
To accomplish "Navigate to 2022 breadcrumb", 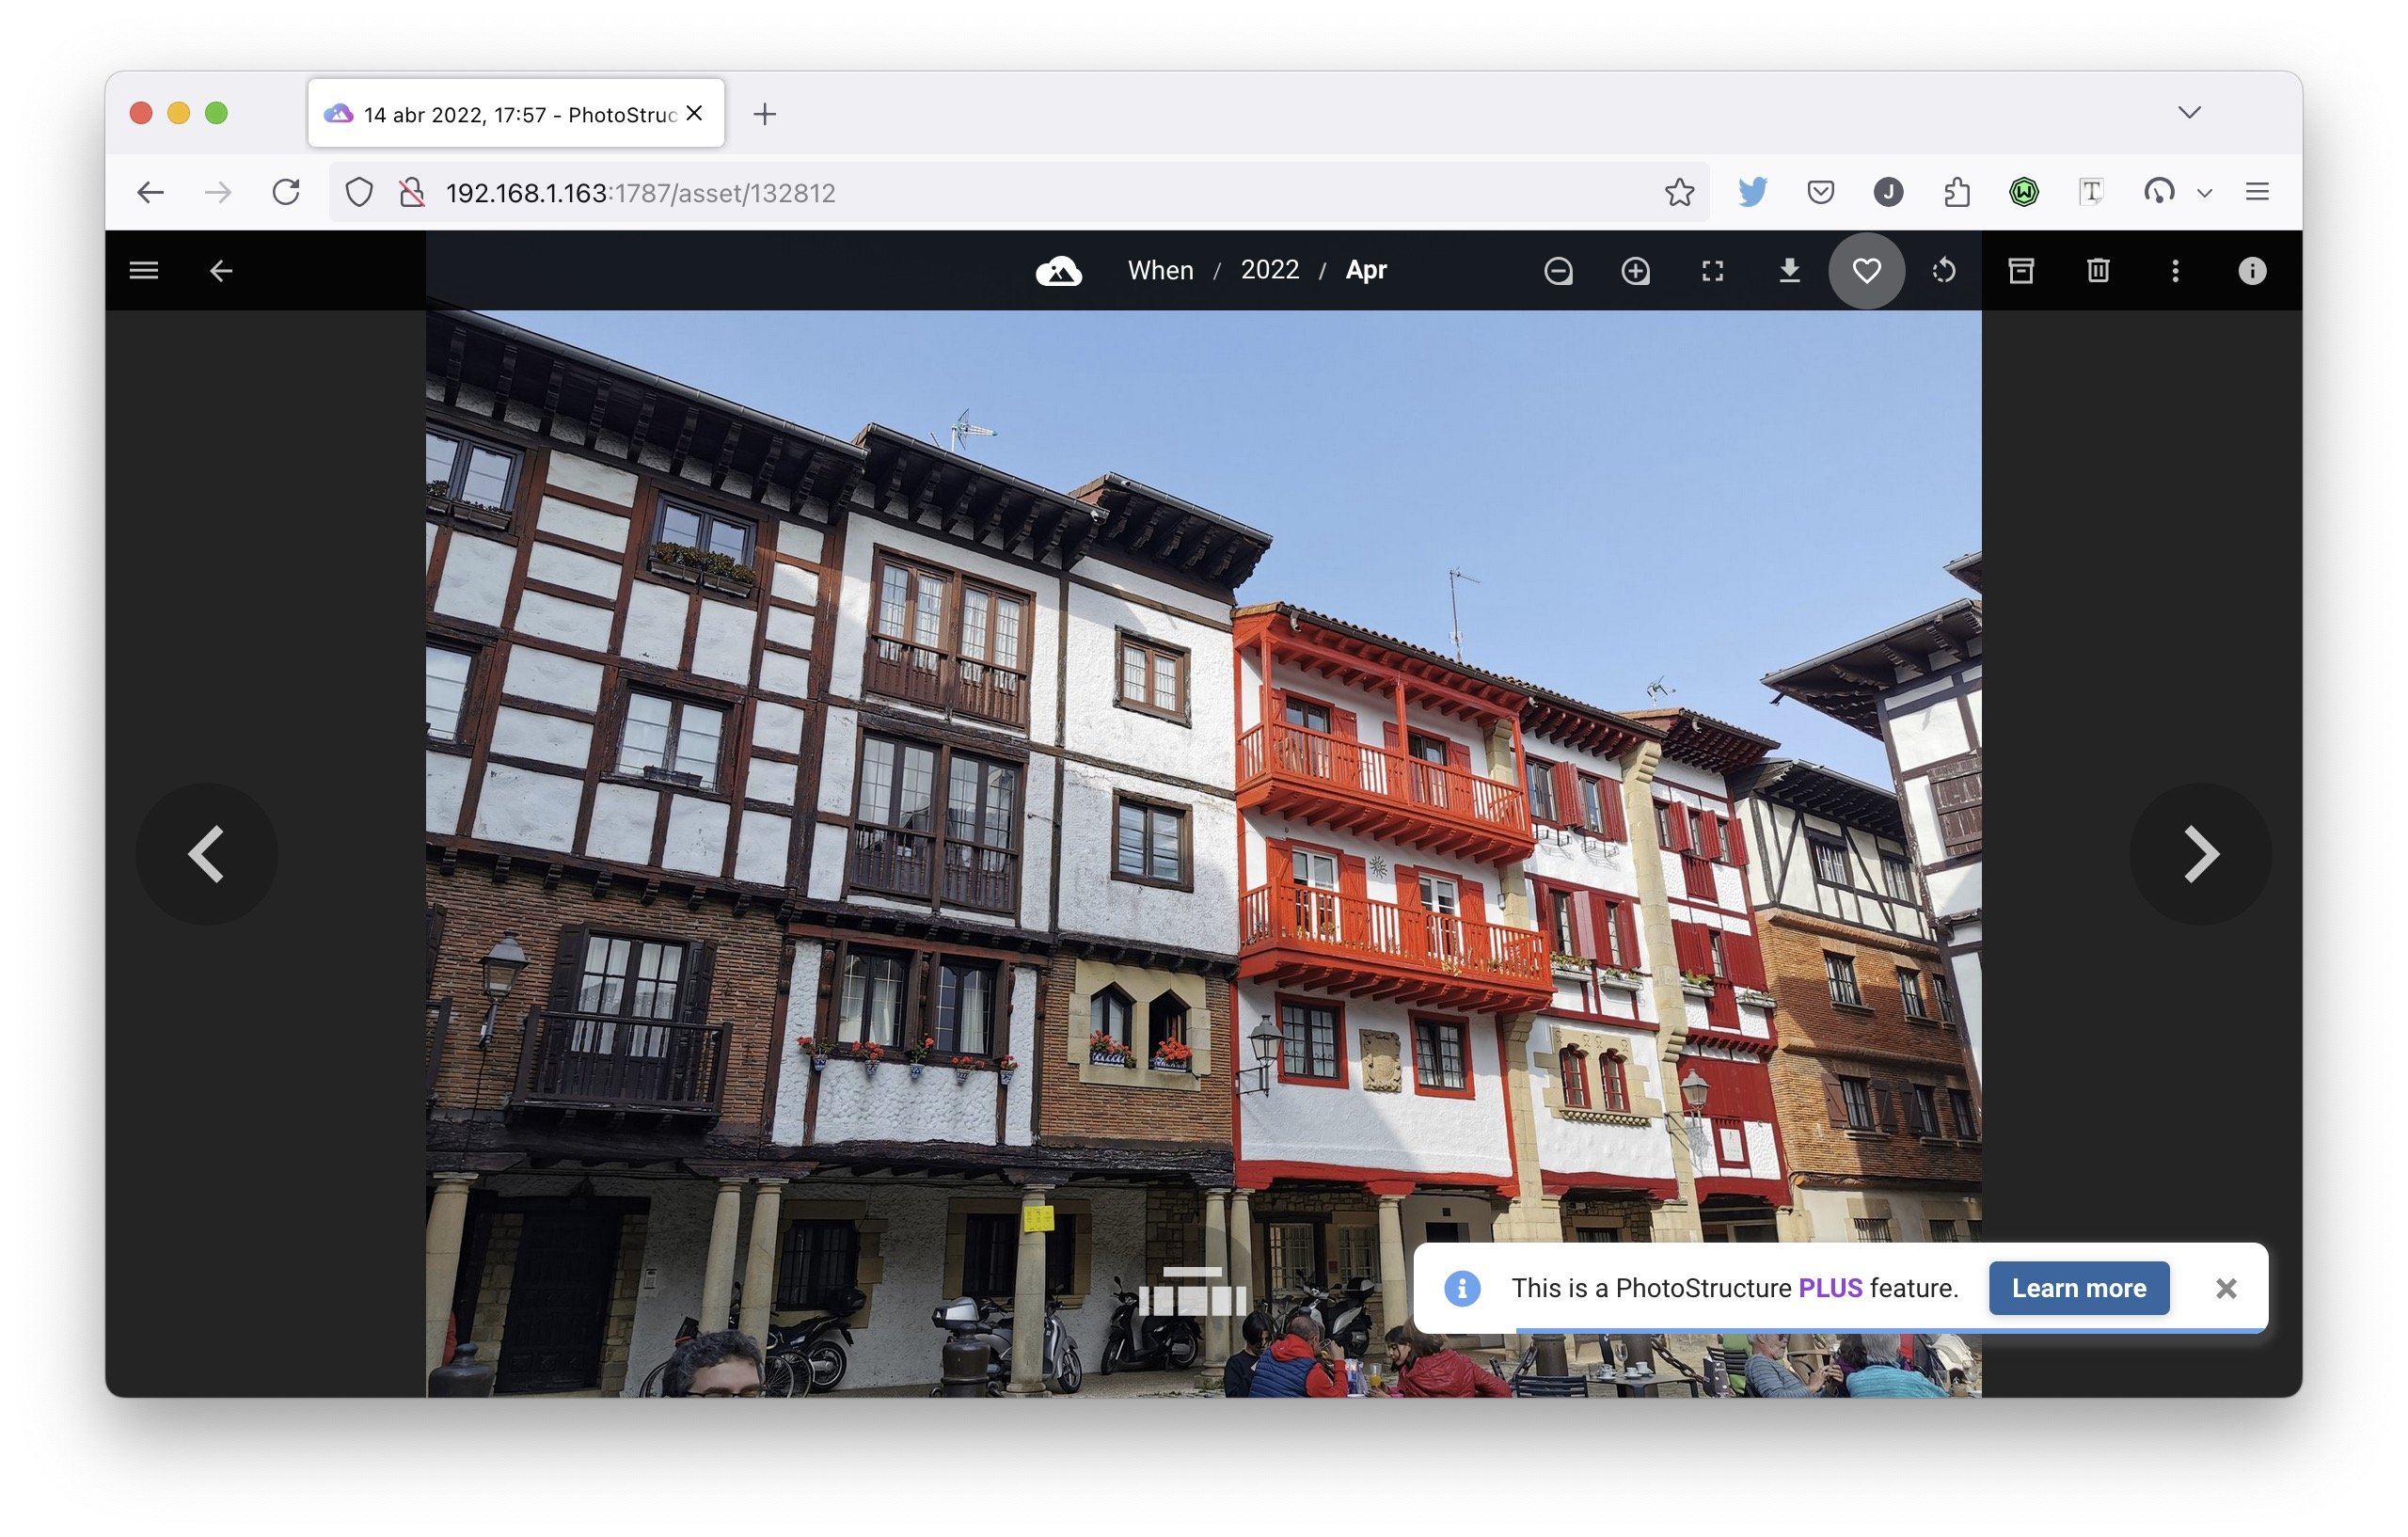I will pos(1269,270).
